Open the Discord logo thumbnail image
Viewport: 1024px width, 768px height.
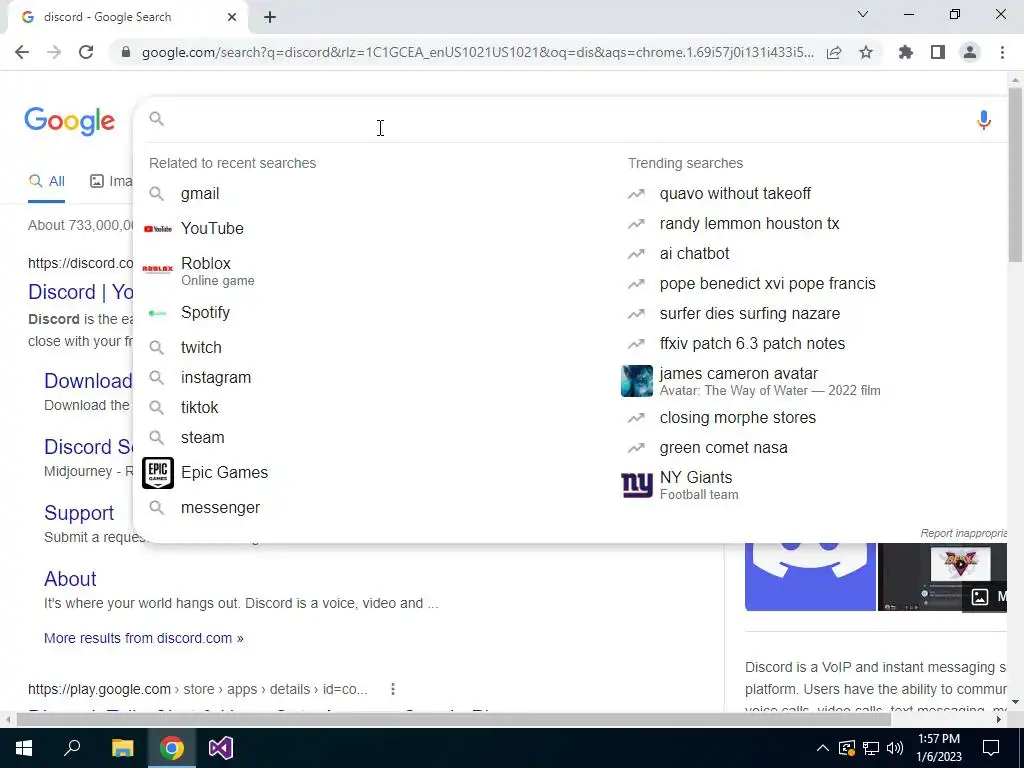pos(810,577)
